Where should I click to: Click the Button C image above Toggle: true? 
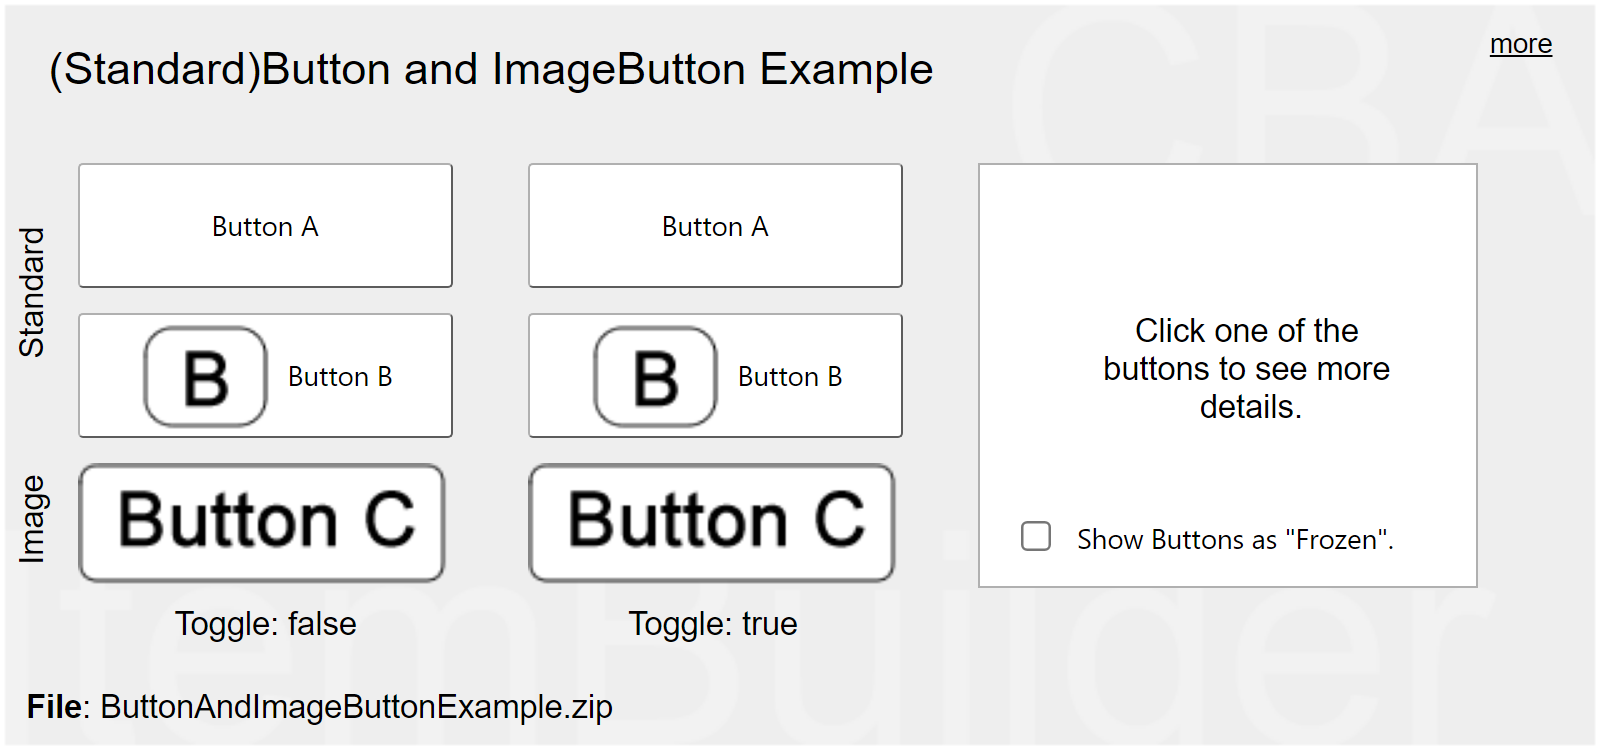tap(712, 522)
